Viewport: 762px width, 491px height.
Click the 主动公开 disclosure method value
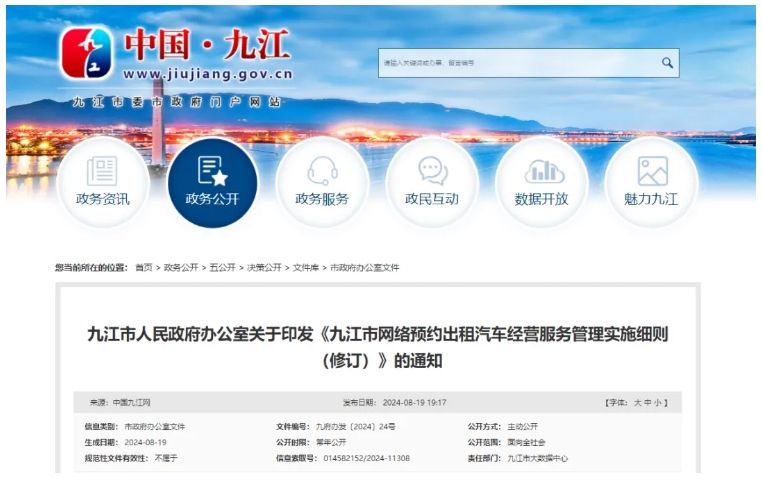point(522,426)
